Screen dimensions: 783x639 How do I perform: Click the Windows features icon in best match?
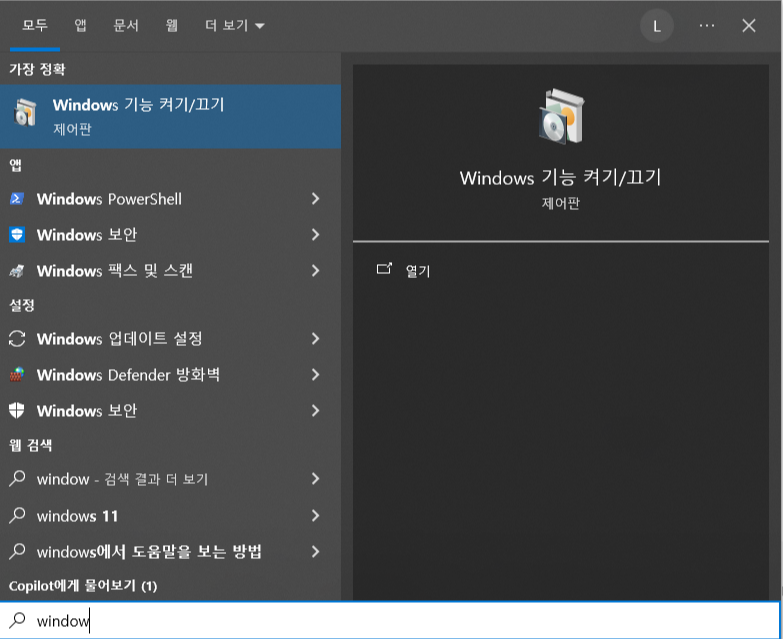point(25,112)
